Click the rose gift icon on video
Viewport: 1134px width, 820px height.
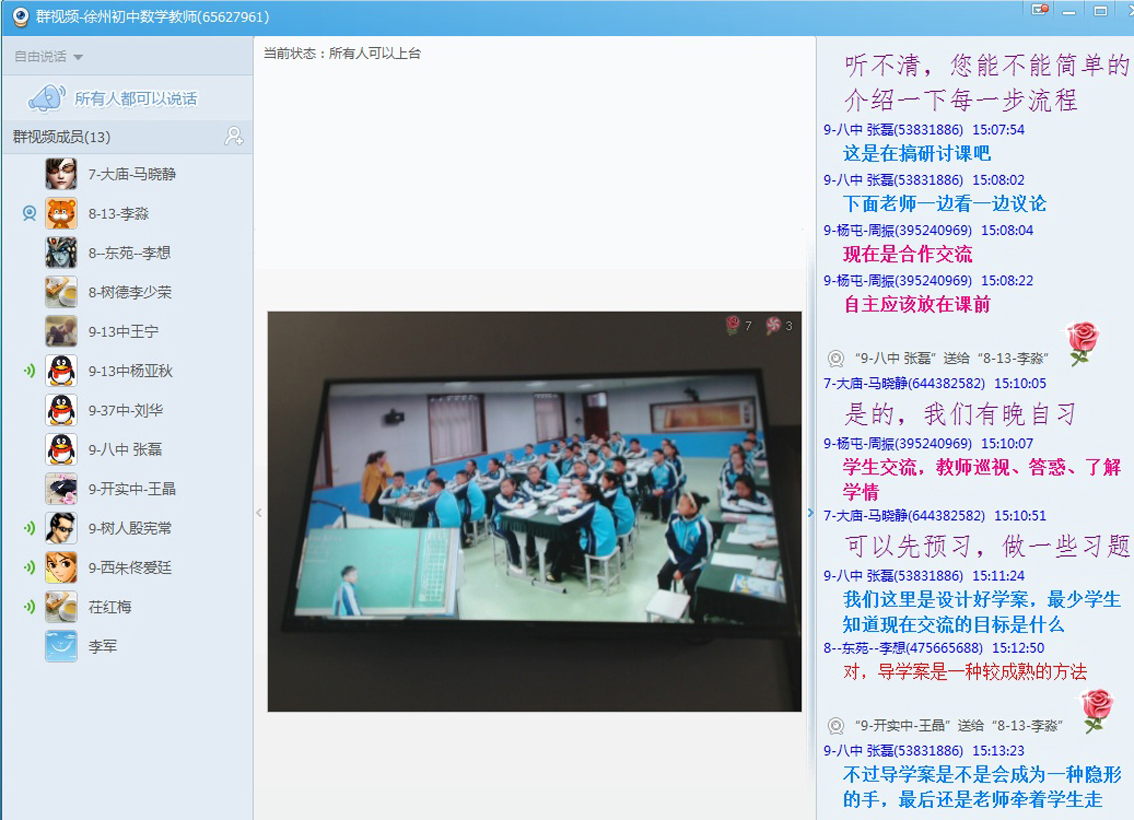(x=732, y=325)
